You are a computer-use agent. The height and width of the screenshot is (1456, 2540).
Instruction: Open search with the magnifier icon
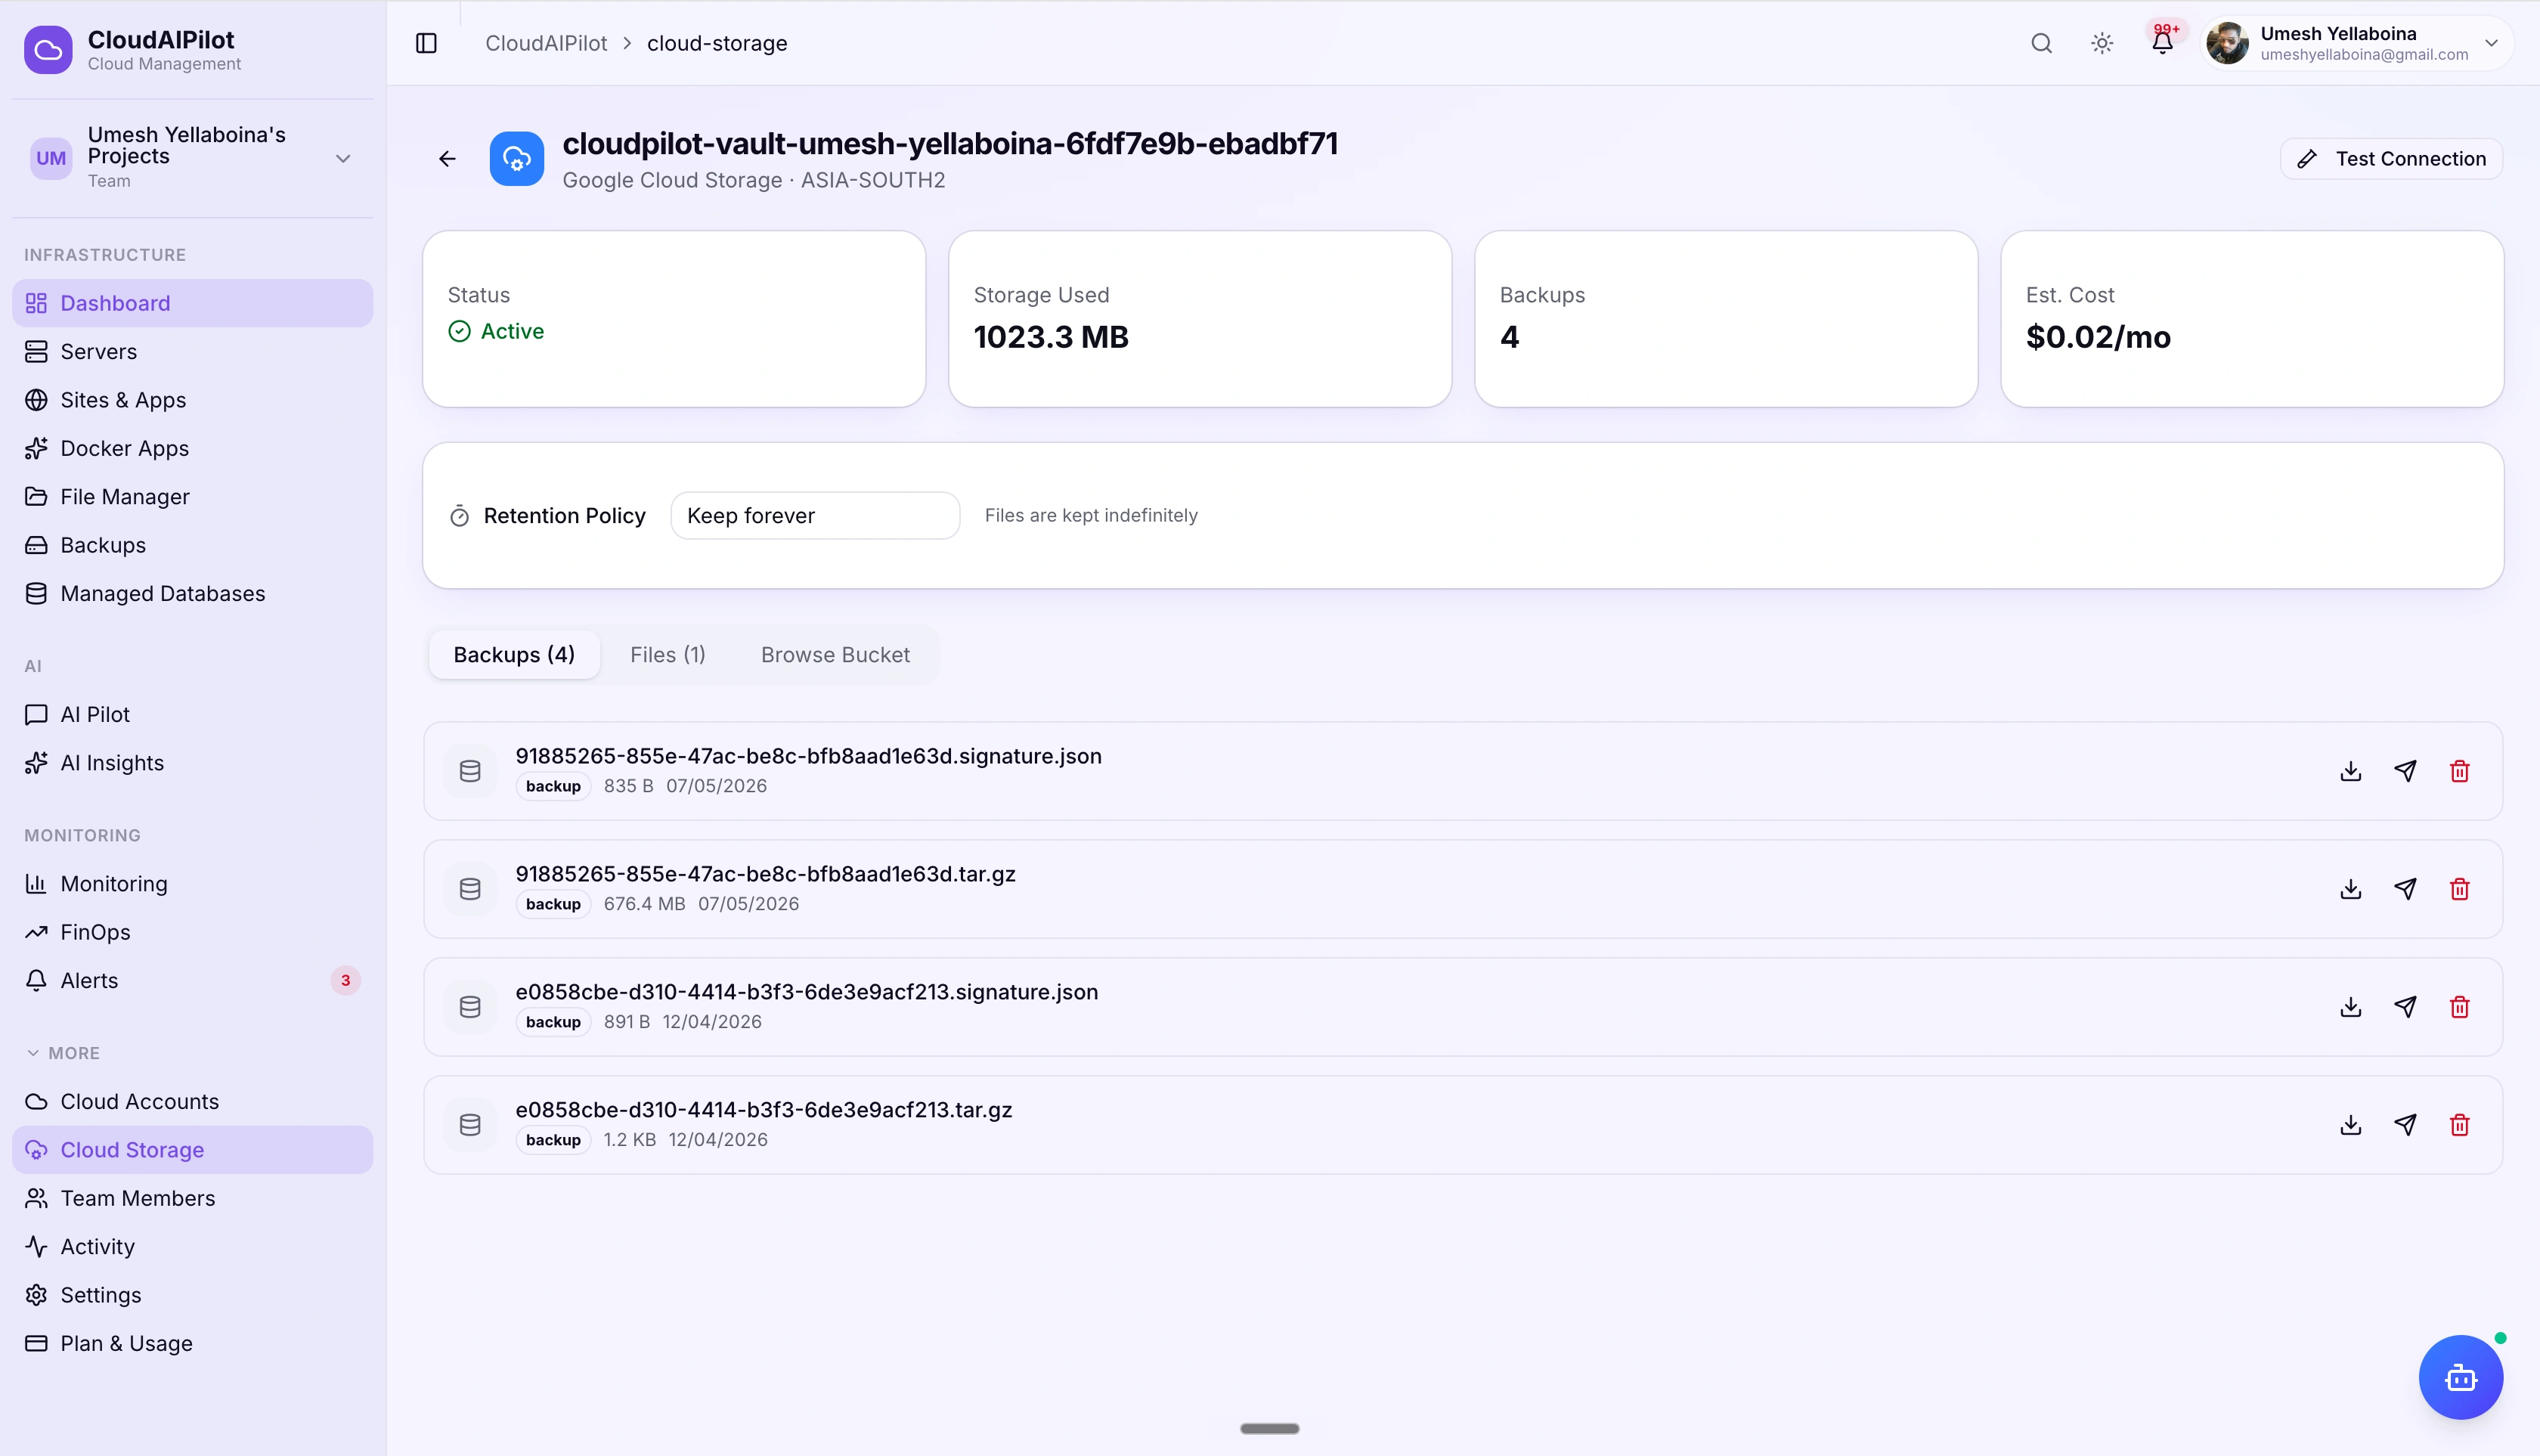click(2041, 43)
